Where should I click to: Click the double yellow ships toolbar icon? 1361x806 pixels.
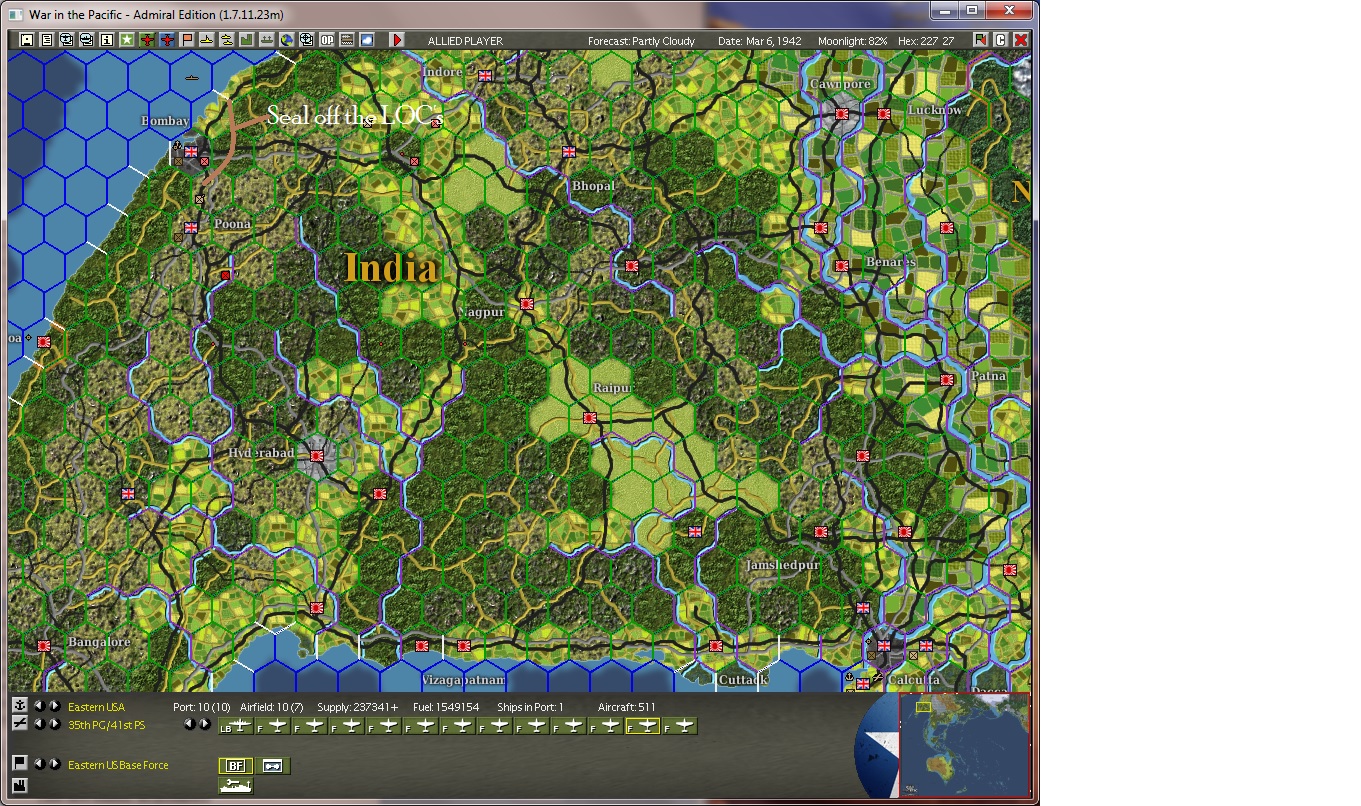(227, 40)
